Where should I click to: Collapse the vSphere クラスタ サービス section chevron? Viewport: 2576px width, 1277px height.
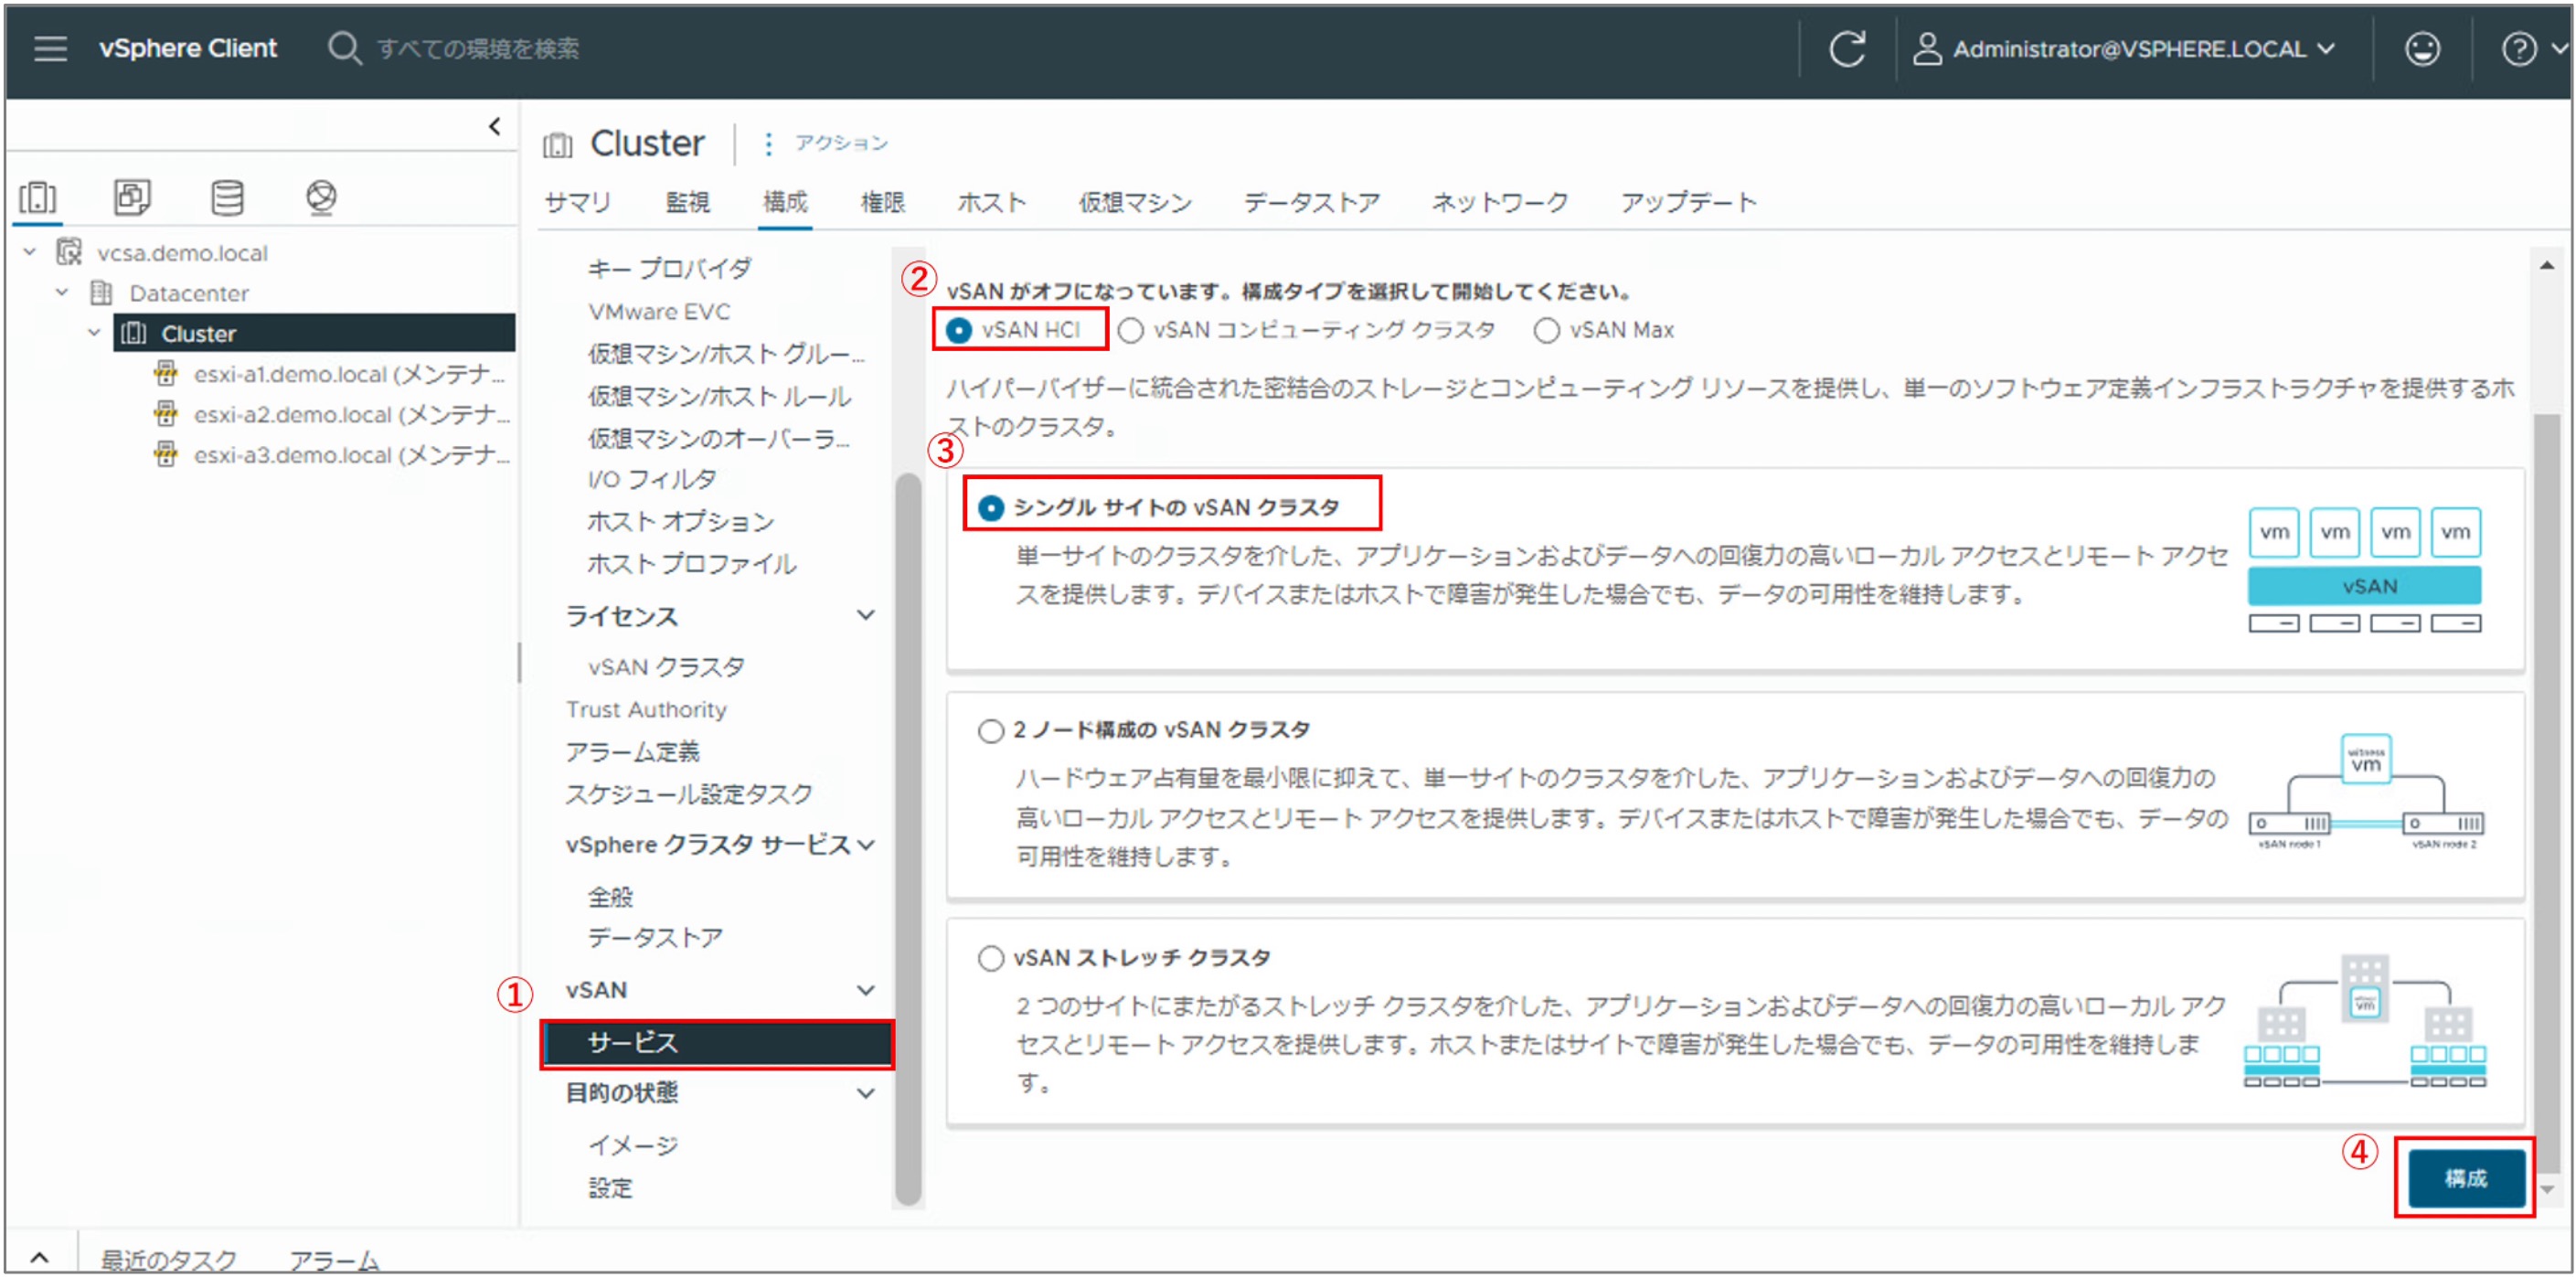tap(866, 845)
